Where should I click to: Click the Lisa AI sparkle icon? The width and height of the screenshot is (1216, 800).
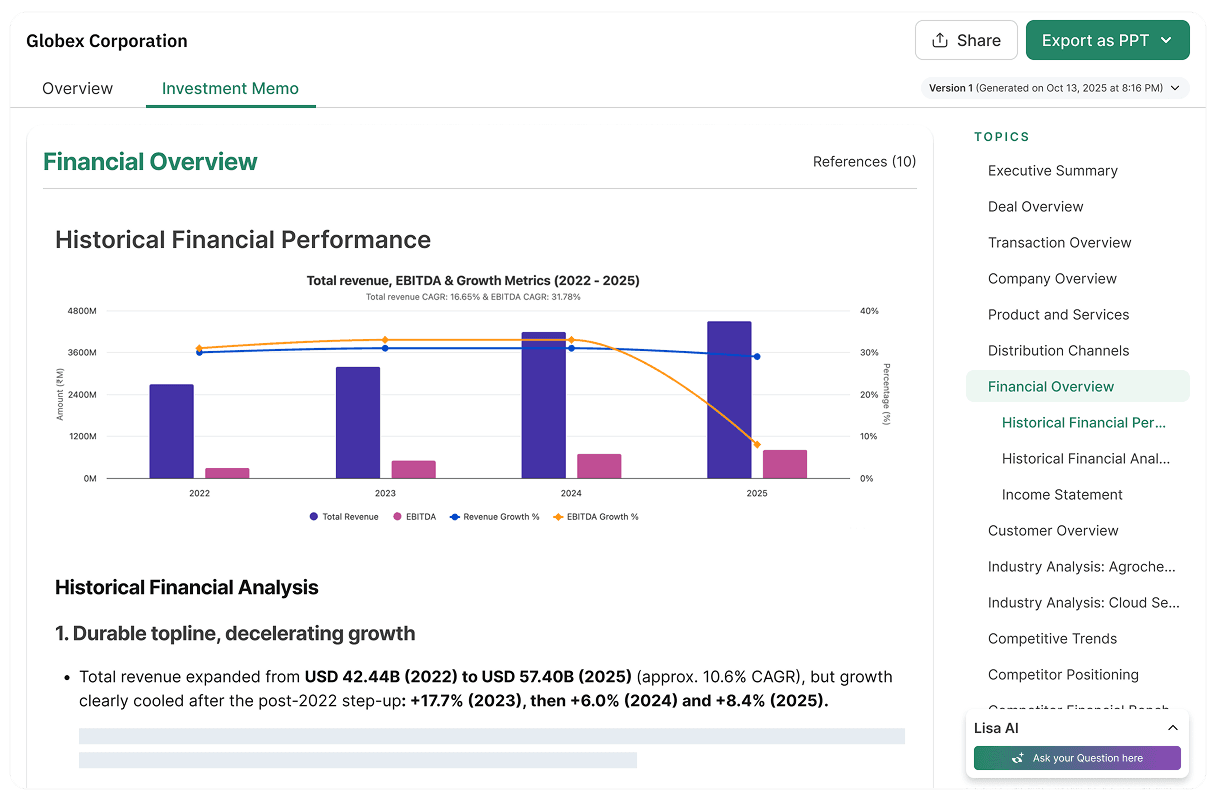click(1018, 758)
